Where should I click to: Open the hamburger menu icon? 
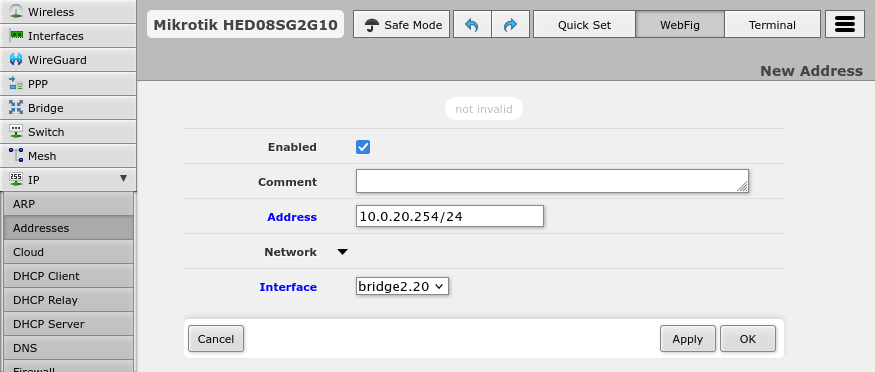coord(845,25)
